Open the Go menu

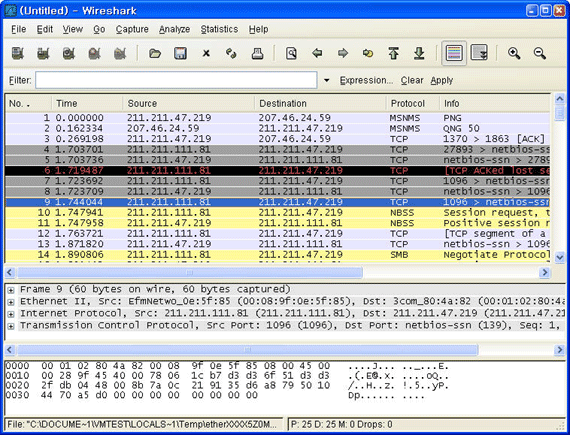coord(99,29)
